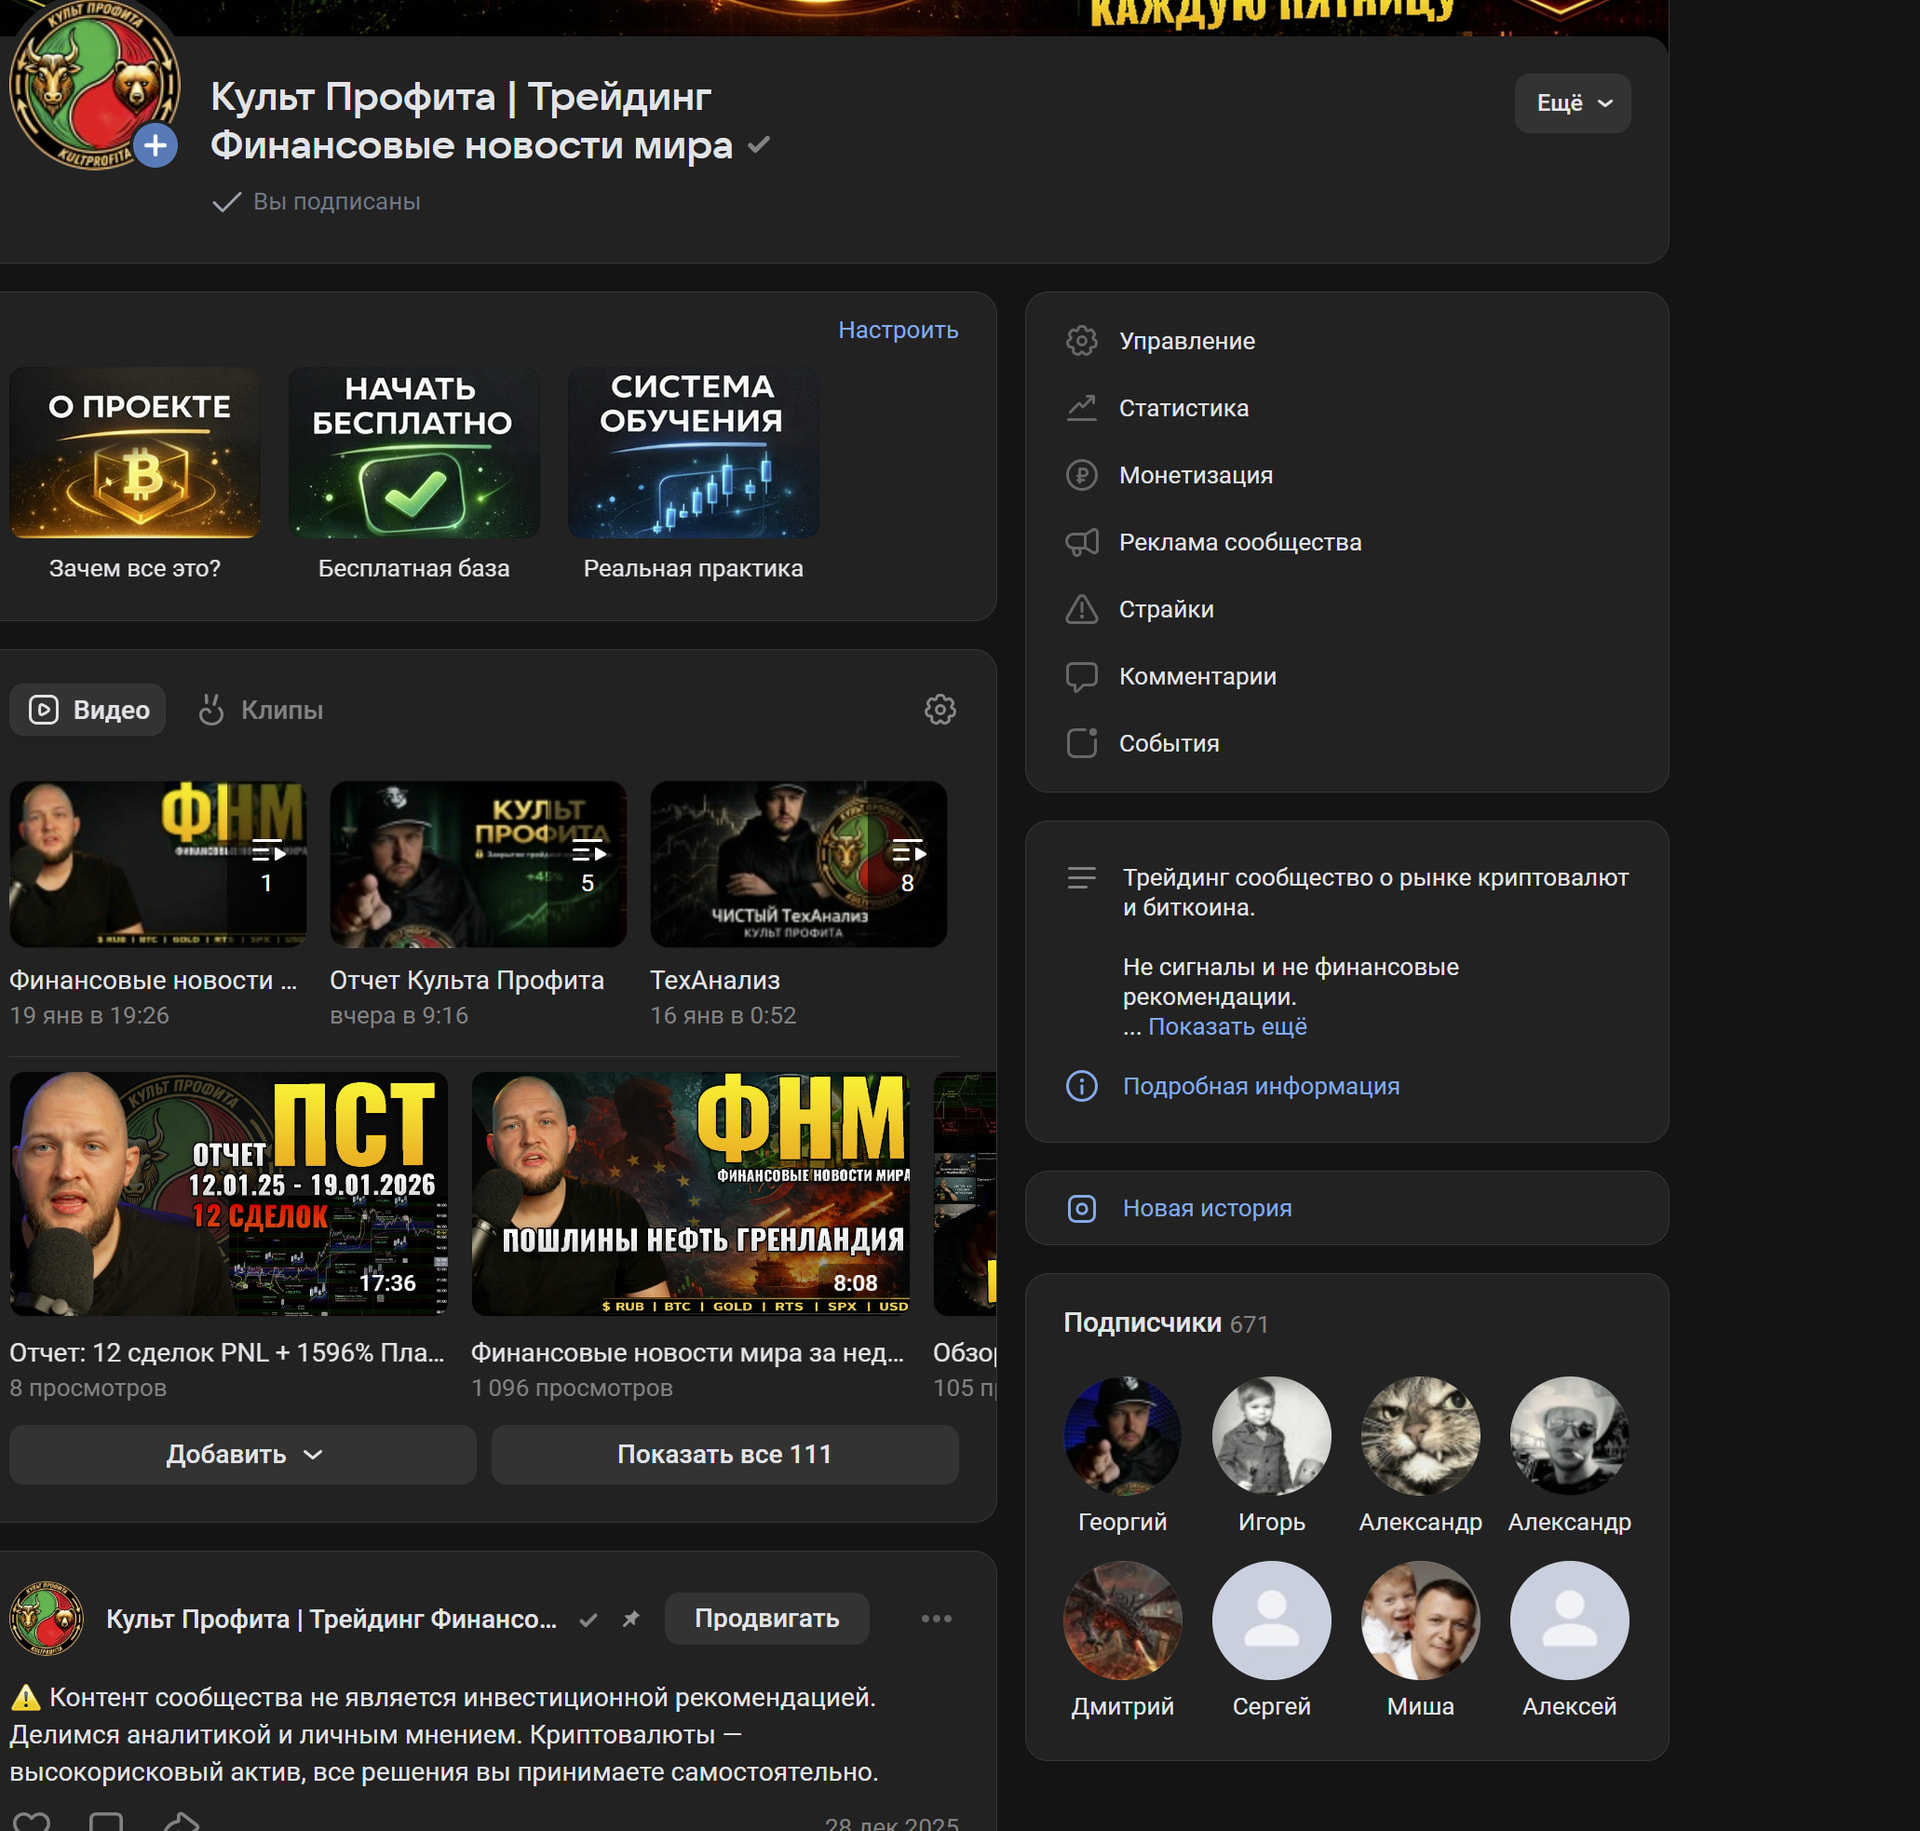The width and height of the screenshot is (1920, 1831).
Task: Expand the description with Показать ещё
Action: [1226, 1027]
